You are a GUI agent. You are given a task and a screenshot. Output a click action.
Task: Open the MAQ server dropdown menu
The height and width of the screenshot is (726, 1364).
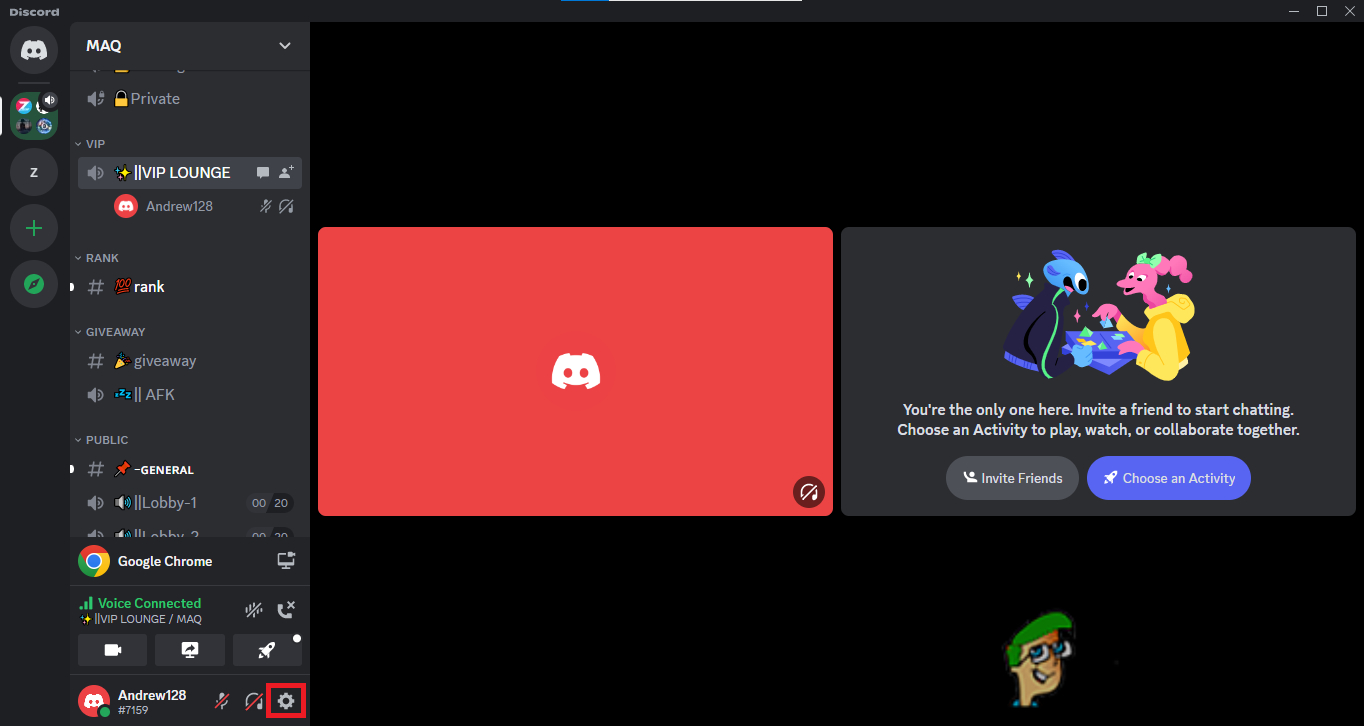click(x=190, y=46)
